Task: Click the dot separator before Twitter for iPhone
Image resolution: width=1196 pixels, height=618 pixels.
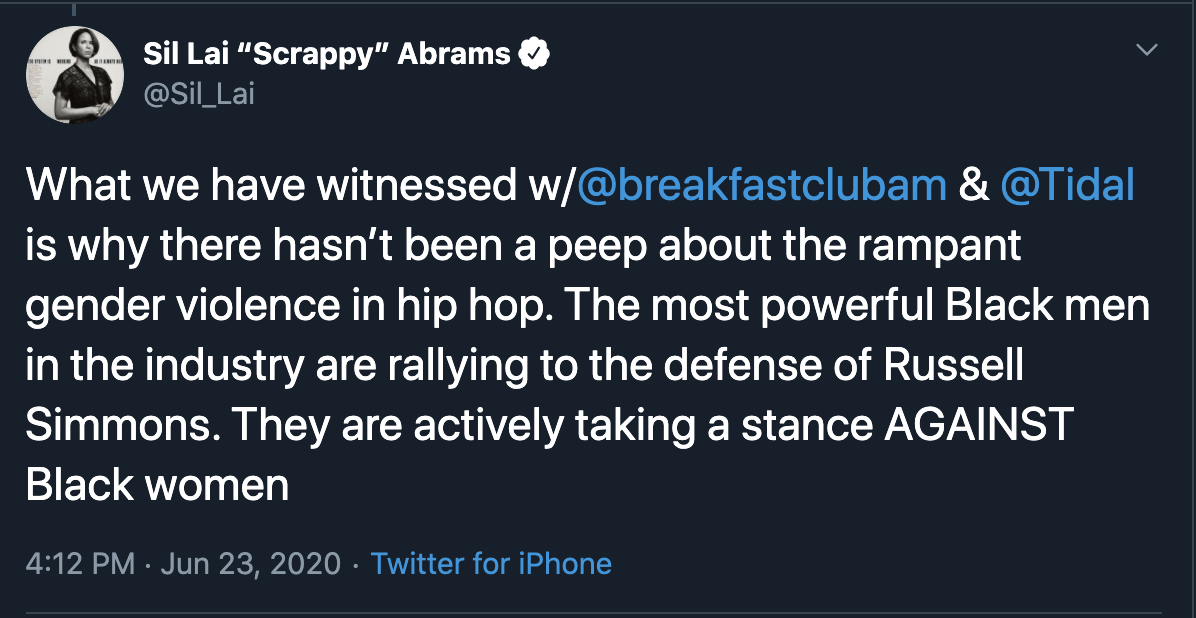Action: [x=356, y=563]
